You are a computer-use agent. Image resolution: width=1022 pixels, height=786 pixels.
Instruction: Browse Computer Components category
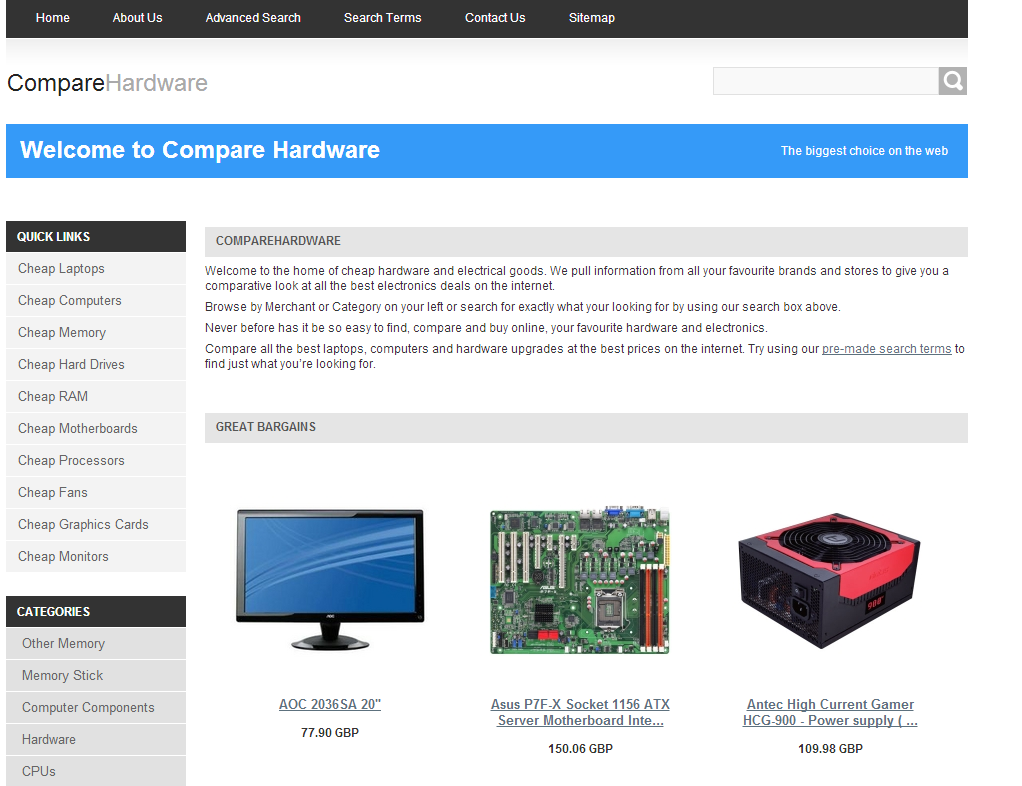tap(96, 707)
